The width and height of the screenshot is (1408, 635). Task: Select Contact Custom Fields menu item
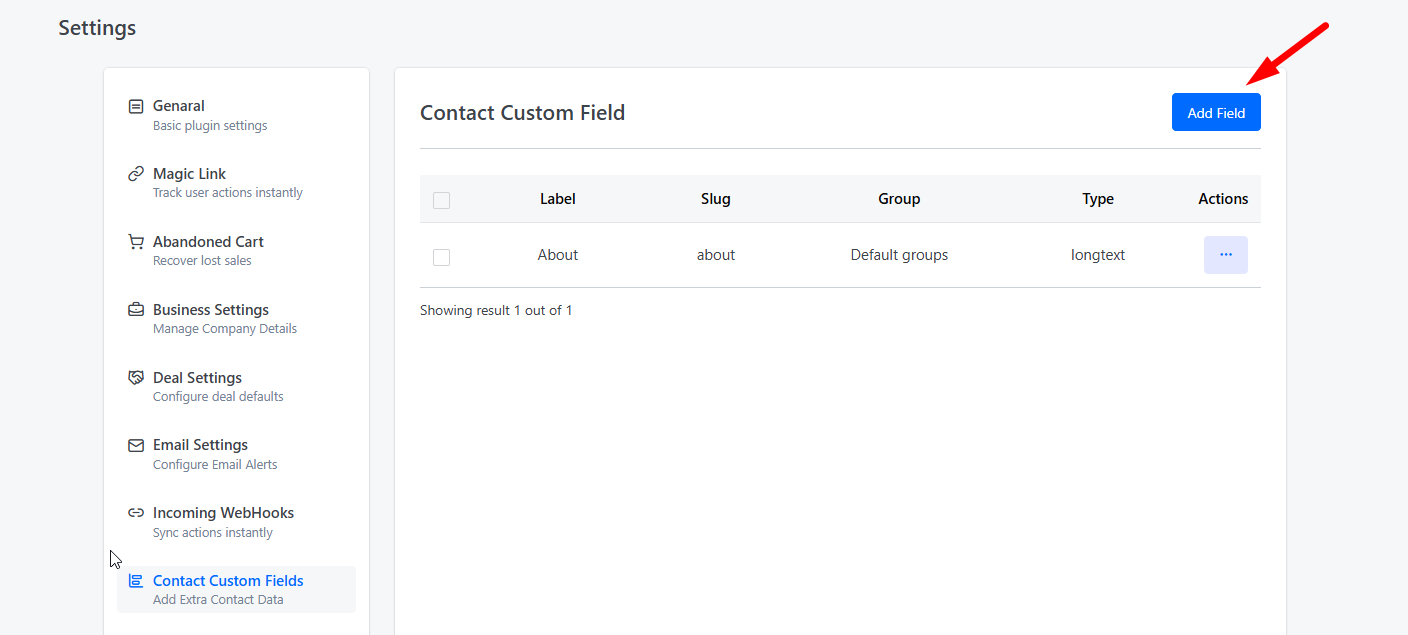[x=236, y=590]
